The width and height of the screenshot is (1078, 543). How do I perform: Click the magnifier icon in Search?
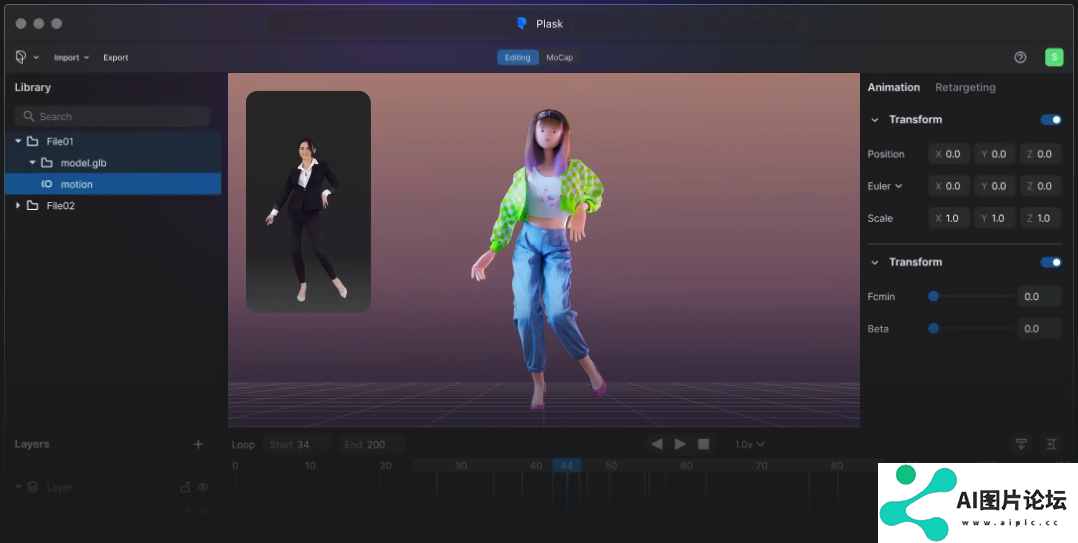coord(29,116)
